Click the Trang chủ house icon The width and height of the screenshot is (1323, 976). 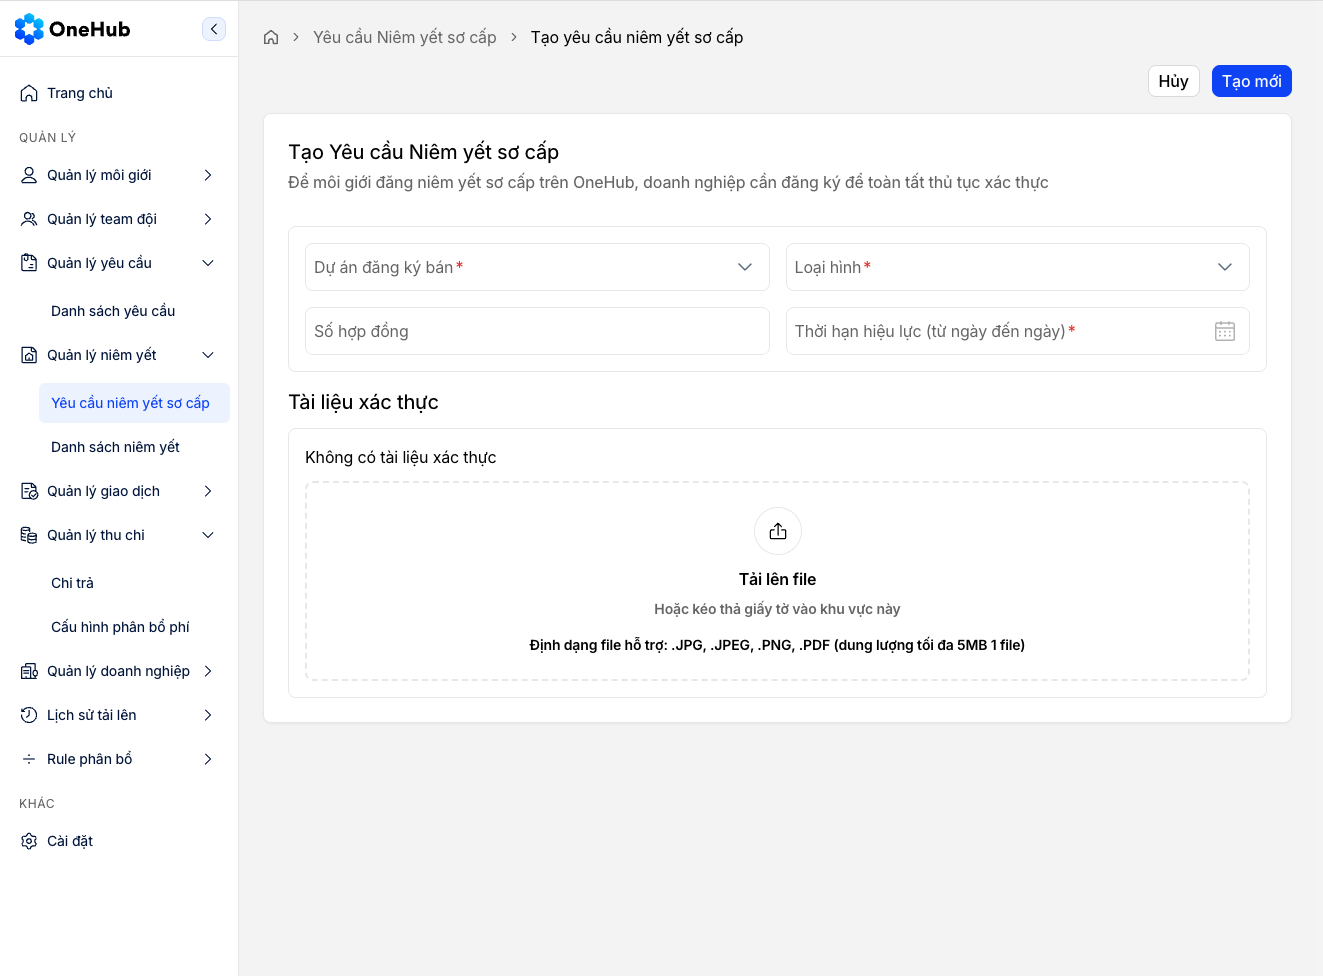29,93
